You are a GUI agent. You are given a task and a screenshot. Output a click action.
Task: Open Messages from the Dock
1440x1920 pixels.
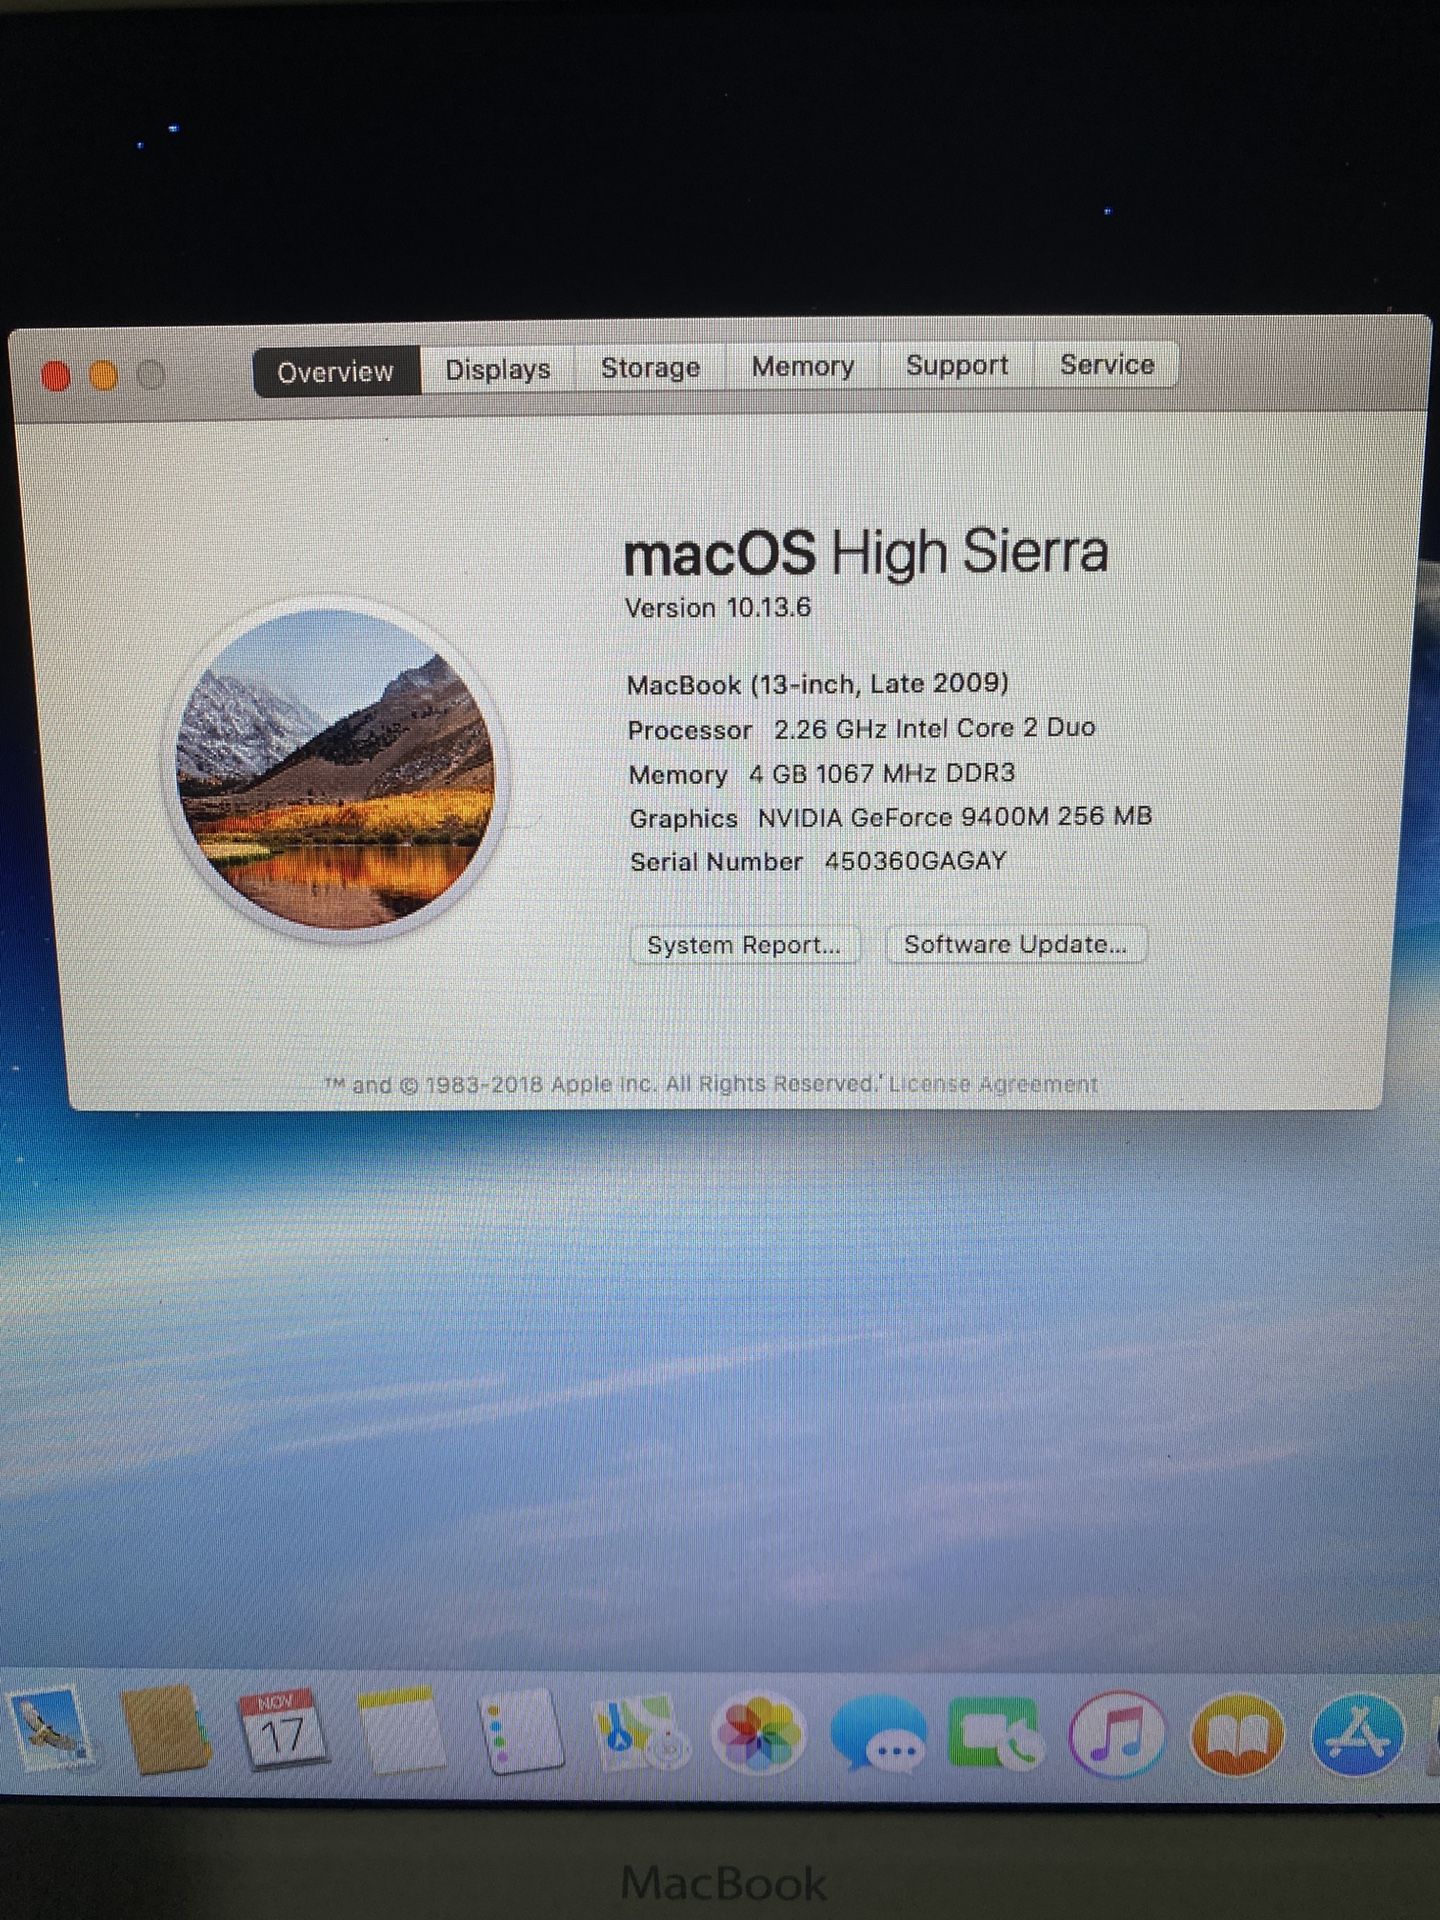click(878, 1735)
